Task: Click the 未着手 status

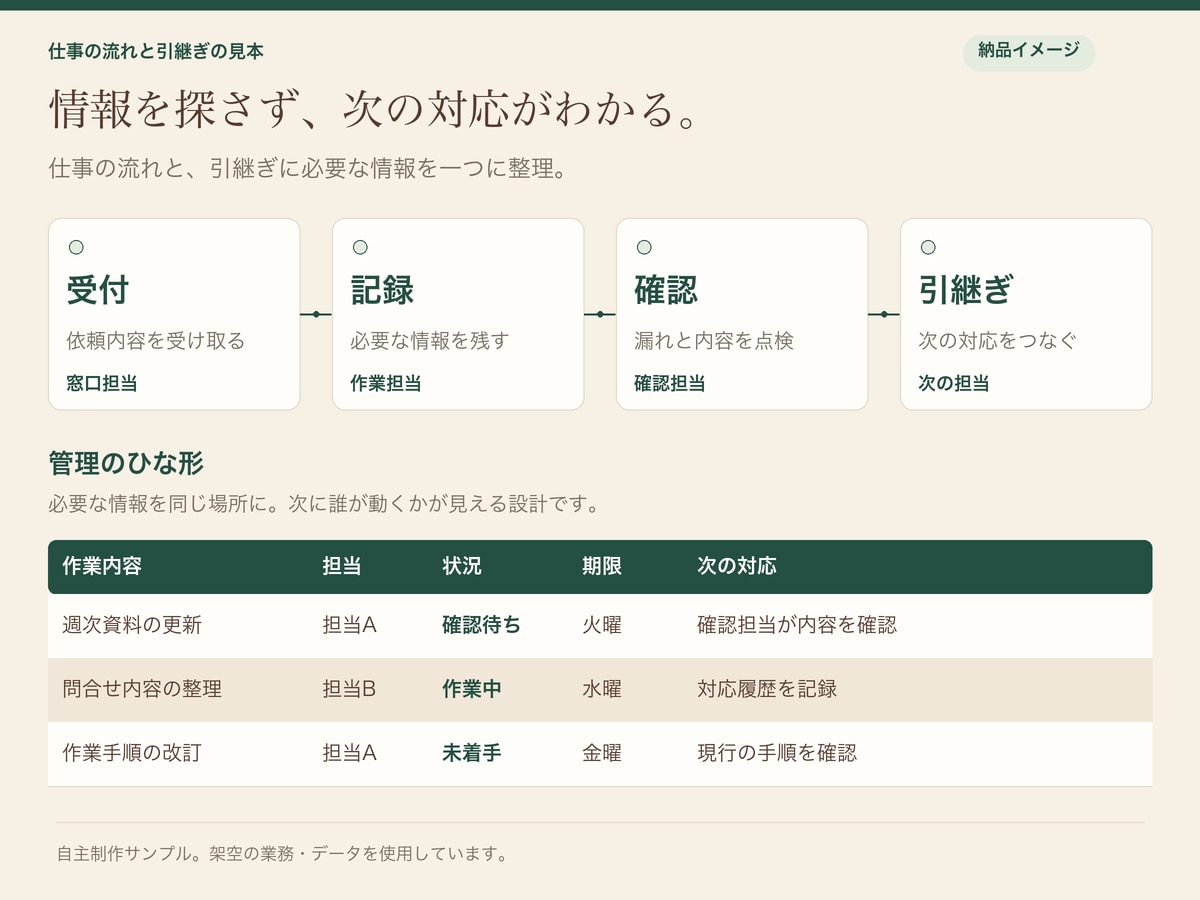Action: [x=472, y=753]
